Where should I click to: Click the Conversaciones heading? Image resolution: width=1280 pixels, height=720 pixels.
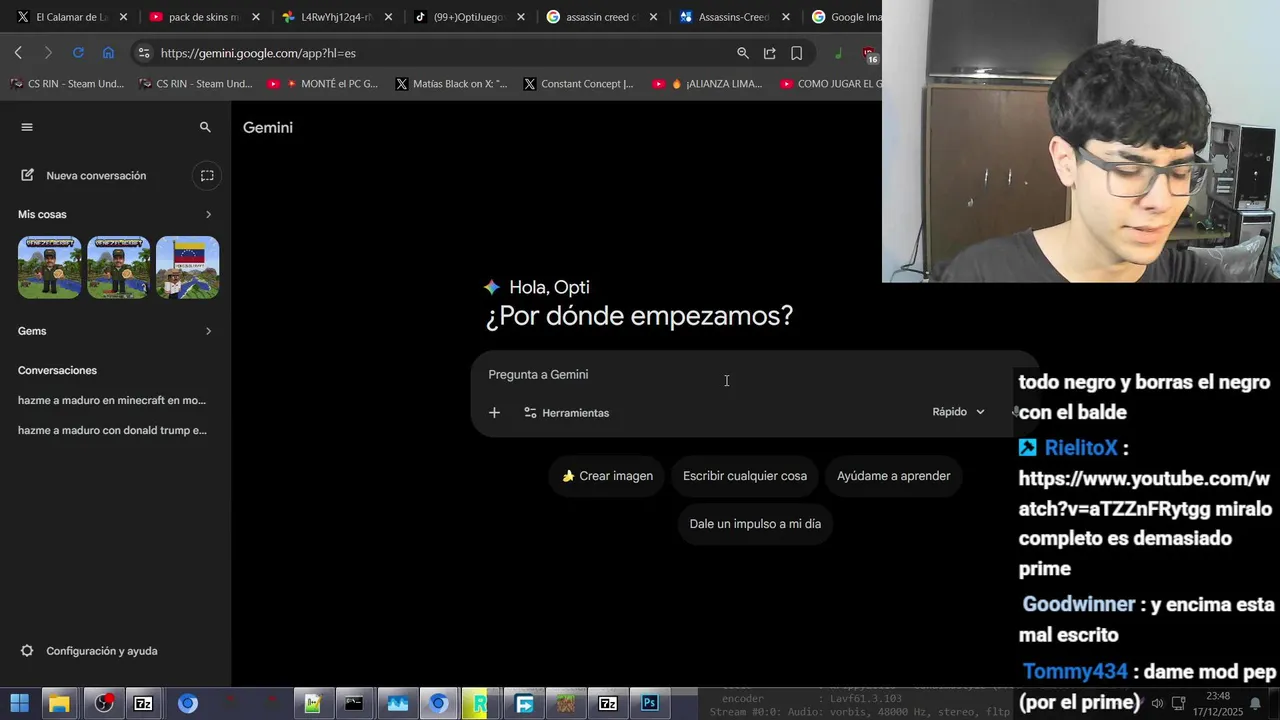(57, 370)
